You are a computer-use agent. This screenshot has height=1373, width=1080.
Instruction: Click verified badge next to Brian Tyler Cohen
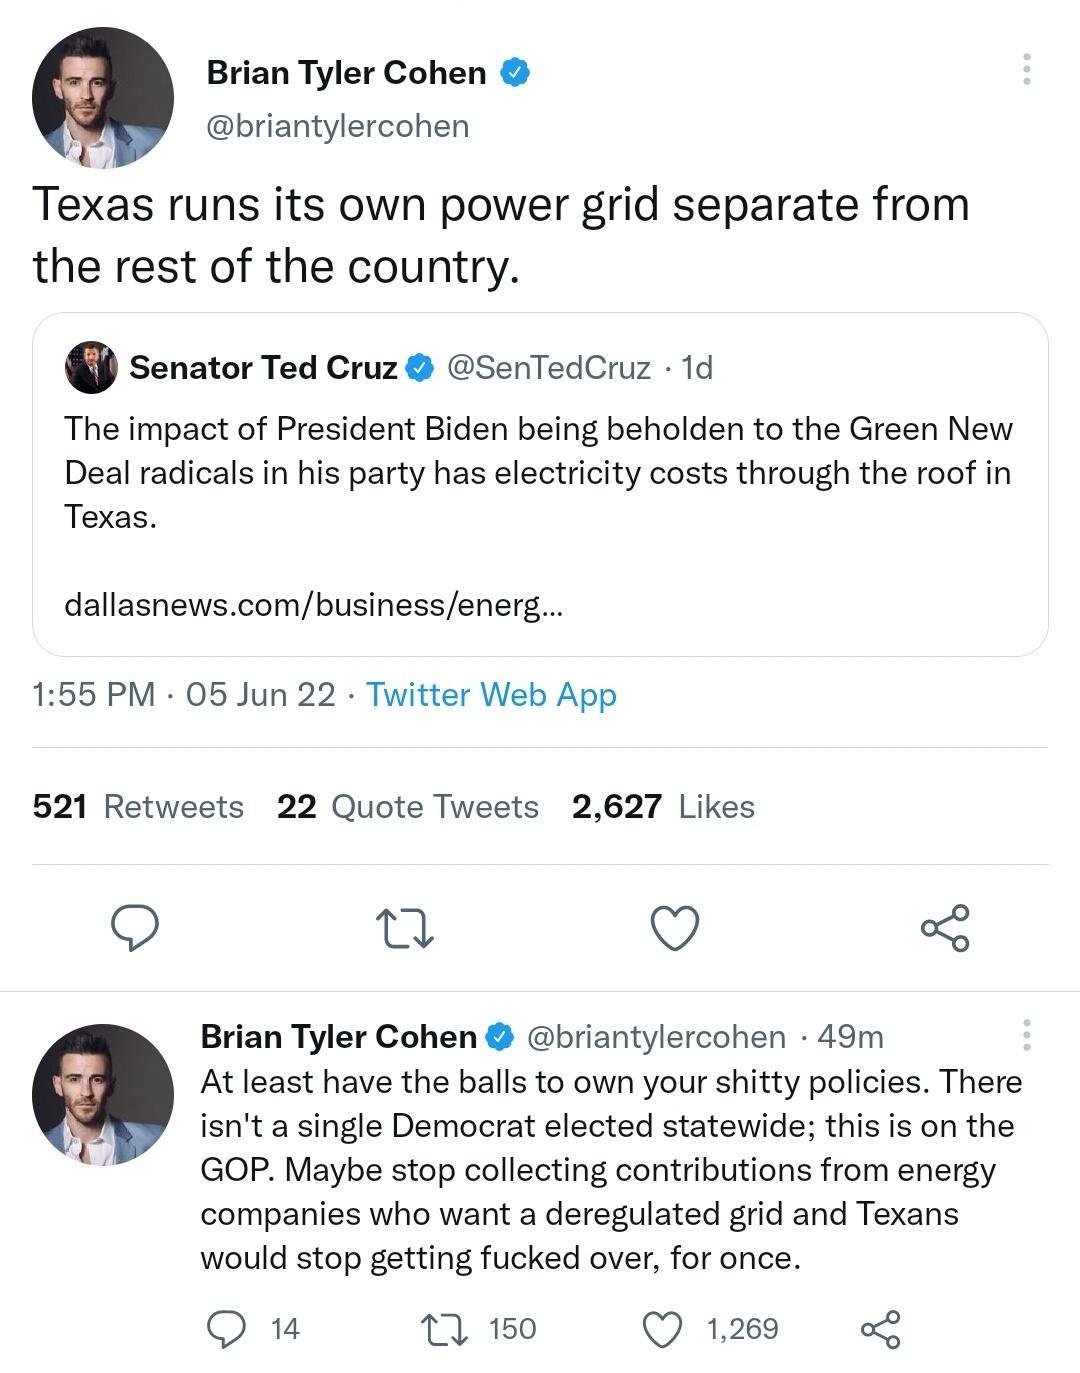(x=513, y=71)
